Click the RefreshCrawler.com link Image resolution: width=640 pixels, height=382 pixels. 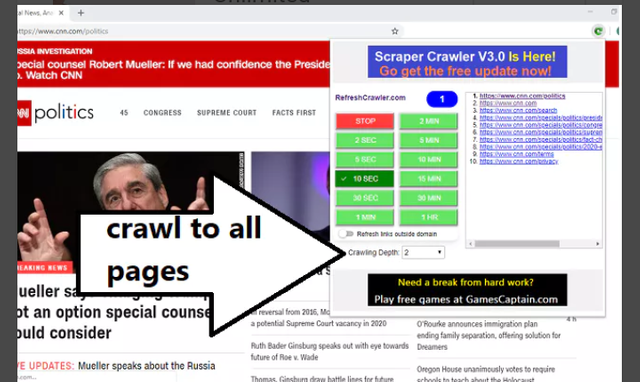[x=370, y=98]
